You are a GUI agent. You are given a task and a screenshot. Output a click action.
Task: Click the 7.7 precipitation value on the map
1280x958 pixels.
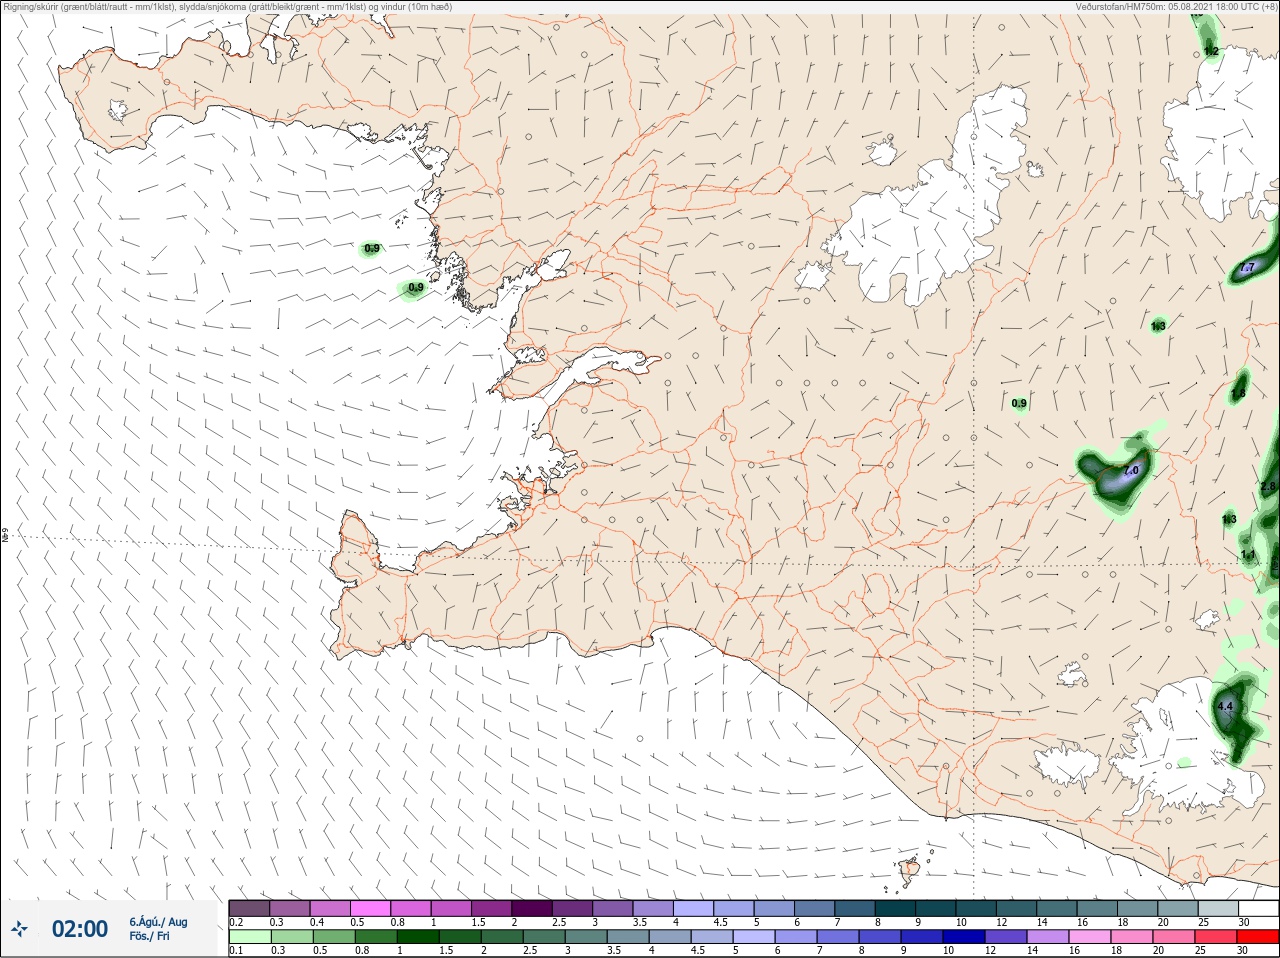1246,268
